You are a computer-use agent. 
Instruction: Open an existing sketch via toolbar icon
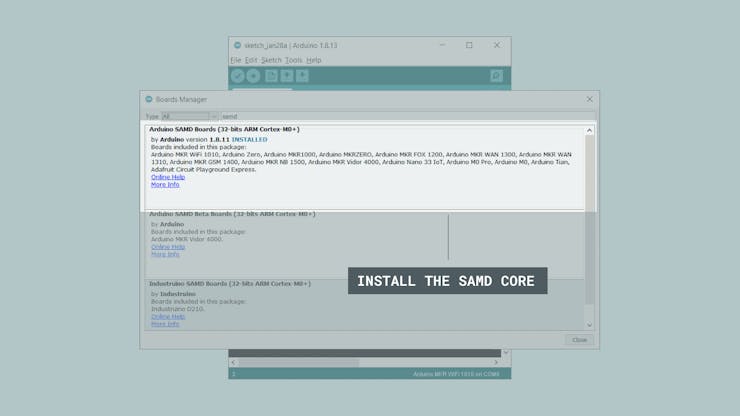click(286, 76)
